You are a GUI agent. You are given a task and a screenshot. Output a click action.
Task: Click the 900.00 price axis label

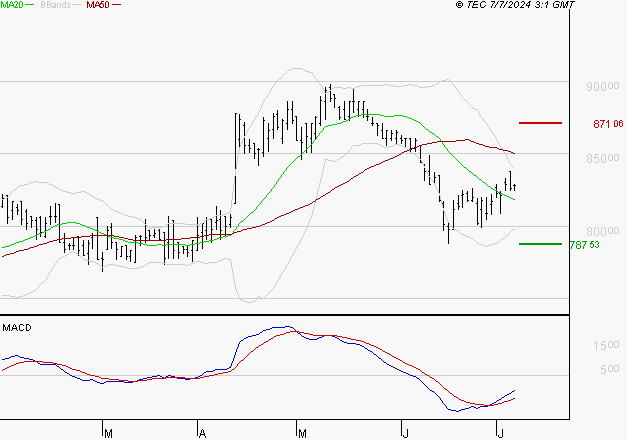point(603,86)
